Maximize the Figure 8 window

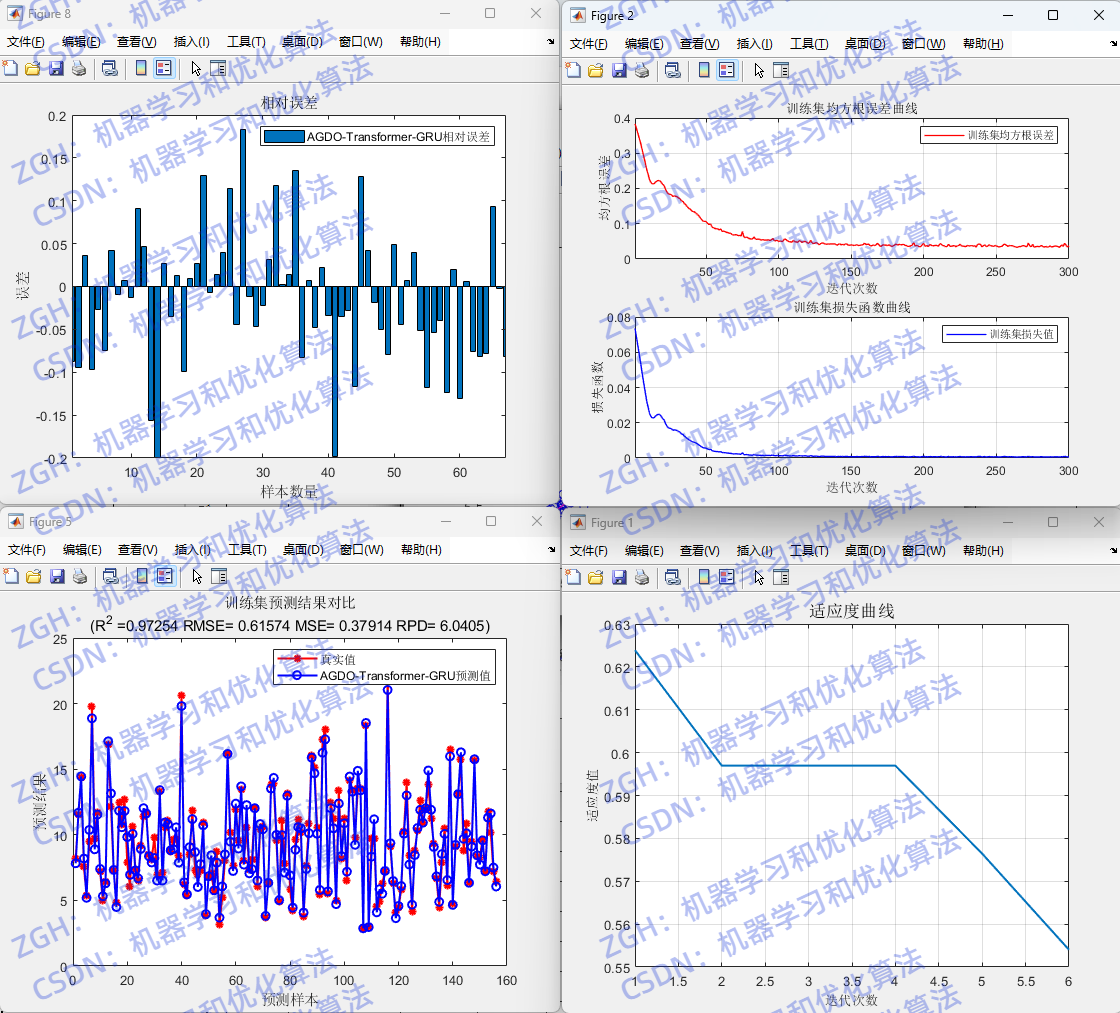[490, 13]
